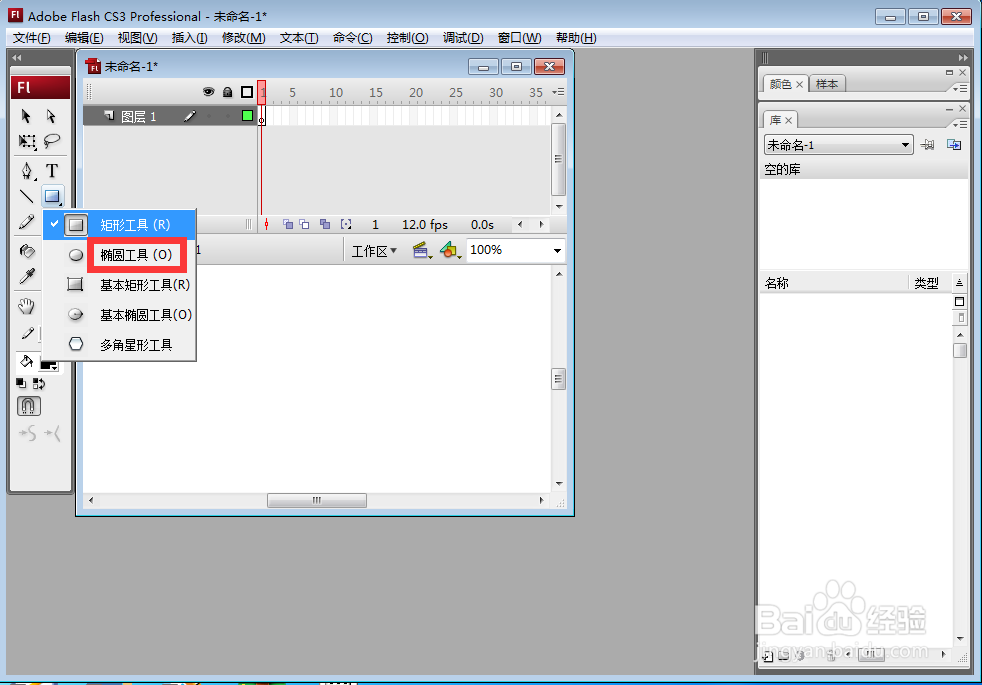The width and height of the screenshot is (982, 685).
Task: Click the 12.0 fps frame rate
Action: [425, 225]
